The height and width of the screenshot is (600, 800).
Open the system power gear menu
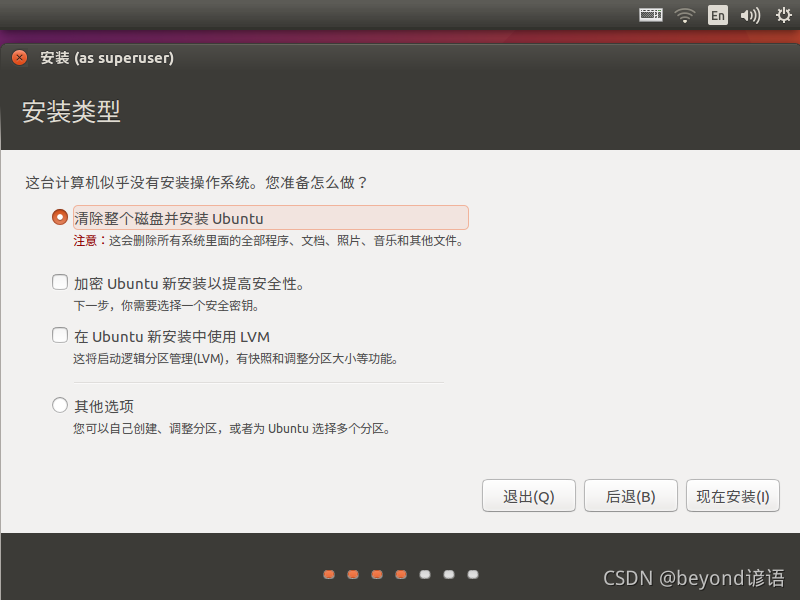[784, 15]
